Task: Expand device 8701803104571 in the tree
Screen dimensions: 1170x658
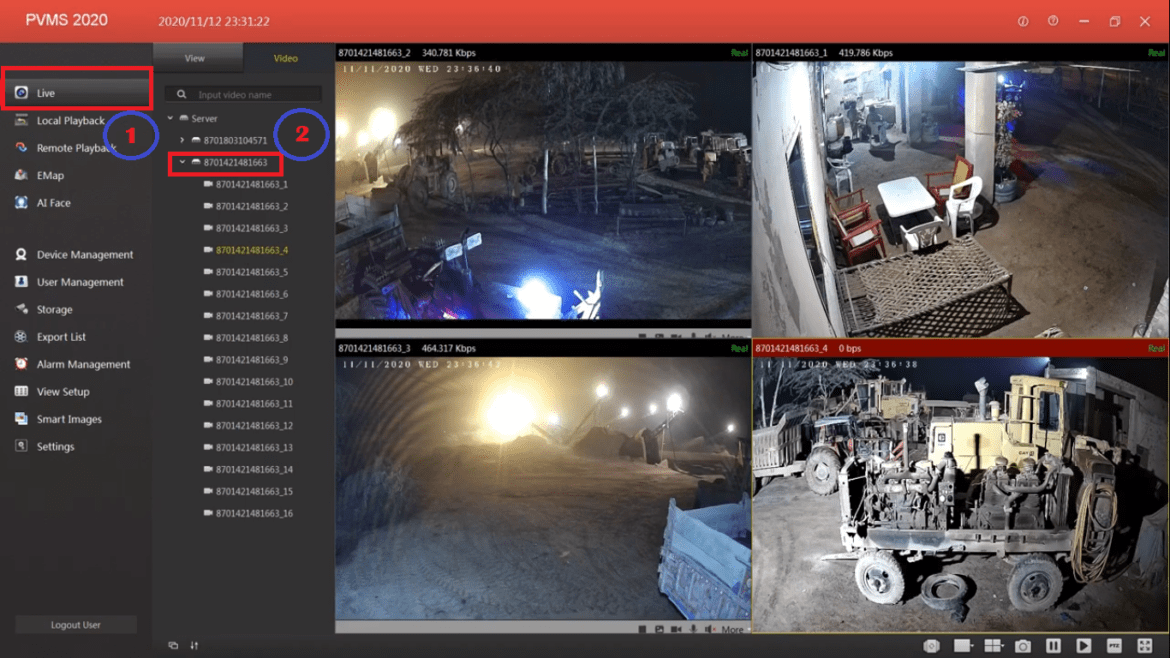Action: click(181, 139)
